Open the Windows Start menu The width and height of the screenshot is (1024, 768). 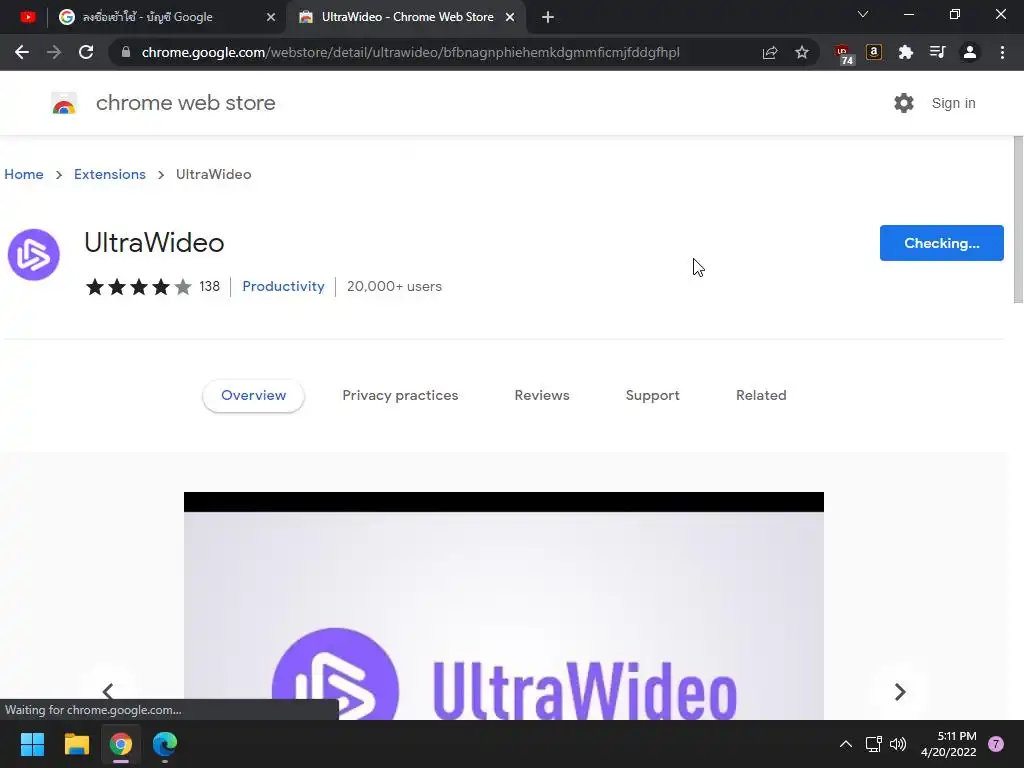pyautogui.click(x=32, y=744)
